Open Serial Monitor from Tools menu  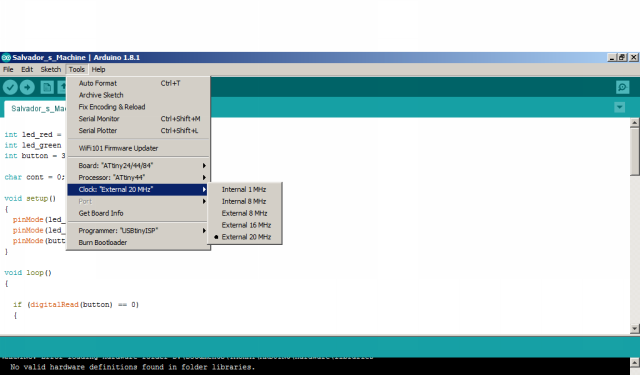(138, 119)
